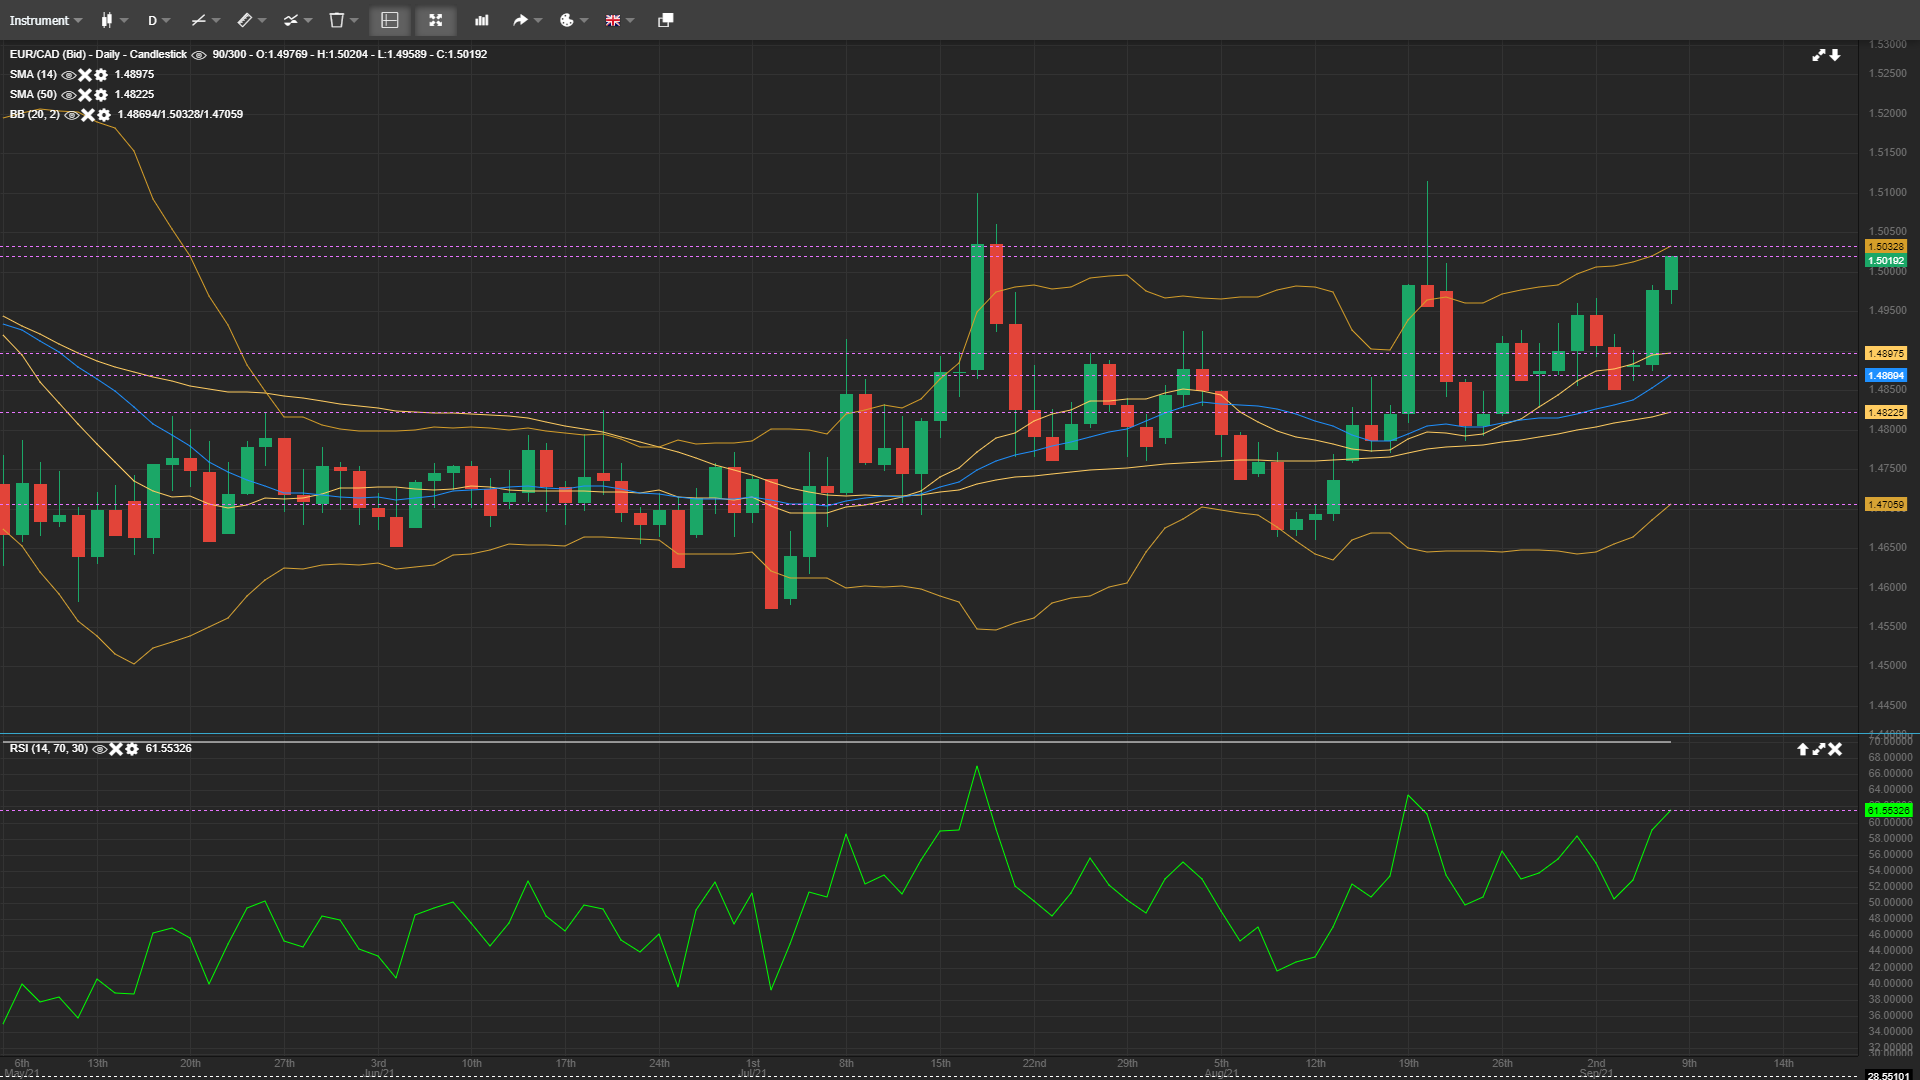
Task: Toggle visibility of SMA (14) indicator
Action: (68, 75)
